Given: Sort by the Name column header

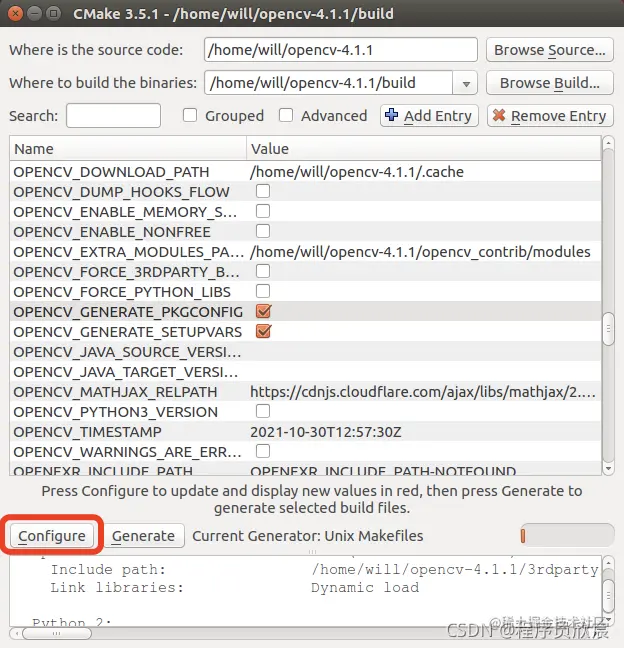Looking at the screenshot, I should tap(128, 148).
